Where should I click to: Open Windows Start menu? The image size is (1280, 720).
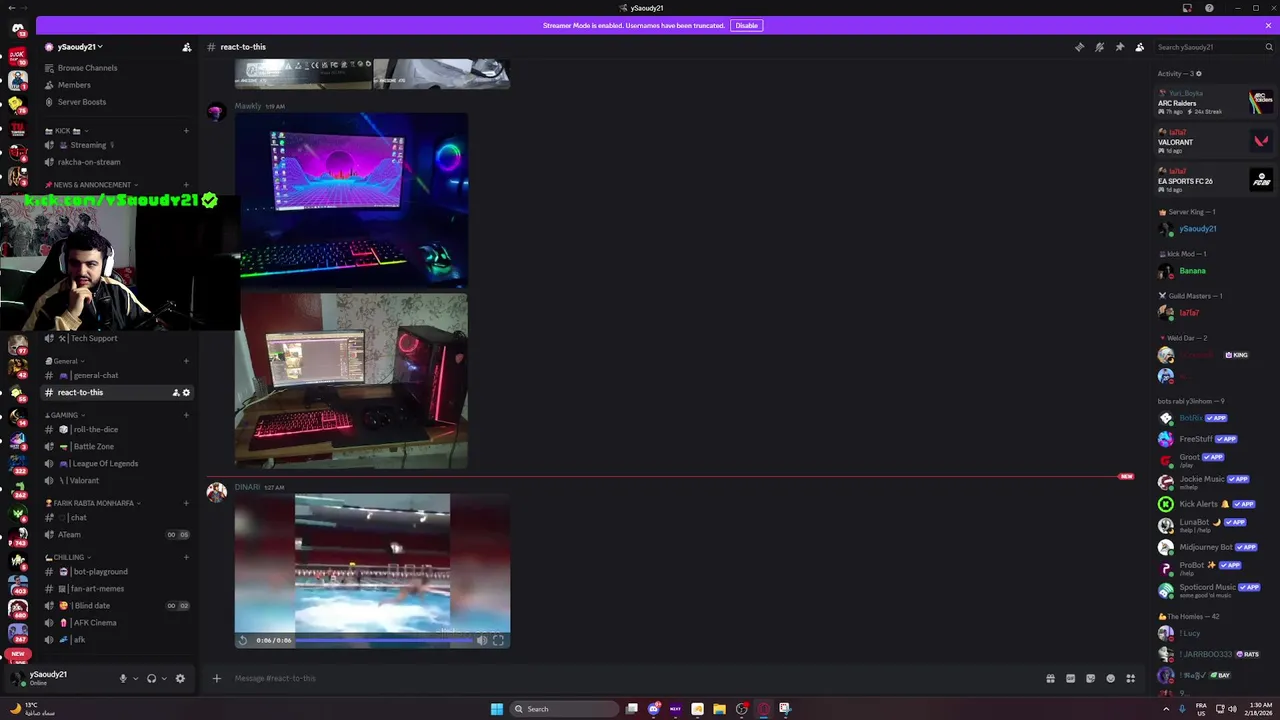pos(497,709)
